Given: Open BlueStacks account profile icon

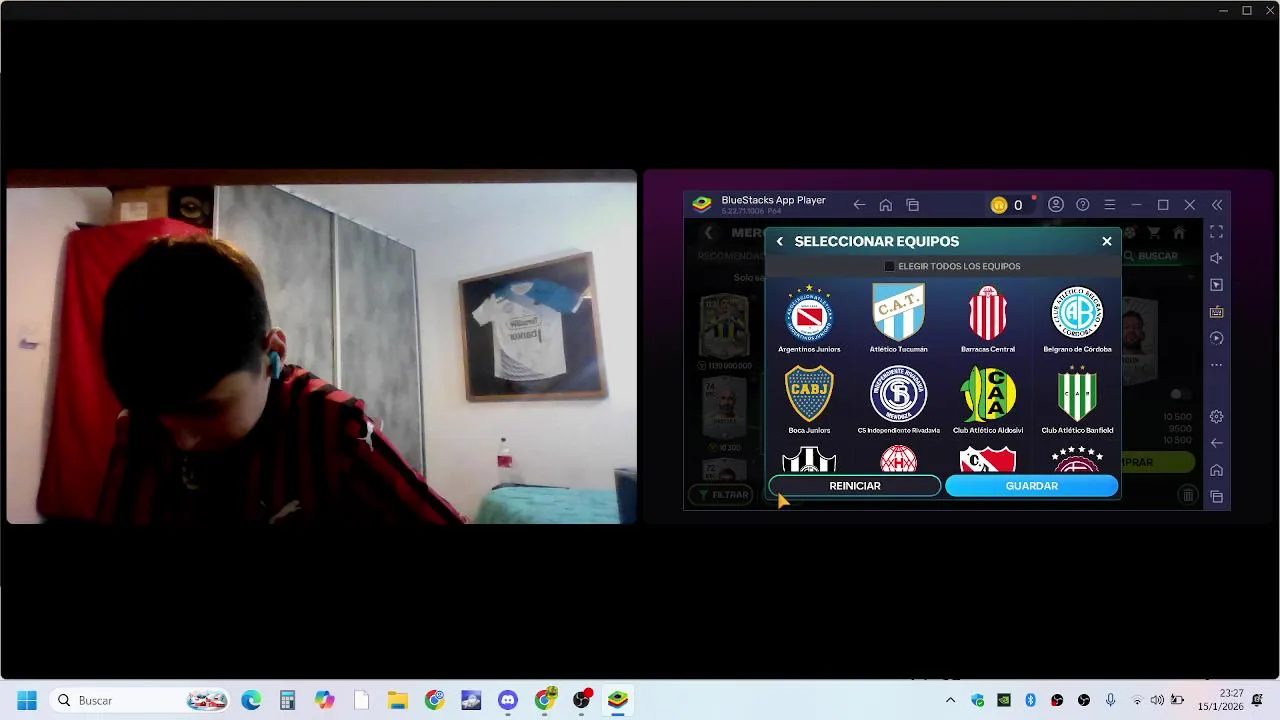Looking at the screenshot, I should tap(1056, 205).
